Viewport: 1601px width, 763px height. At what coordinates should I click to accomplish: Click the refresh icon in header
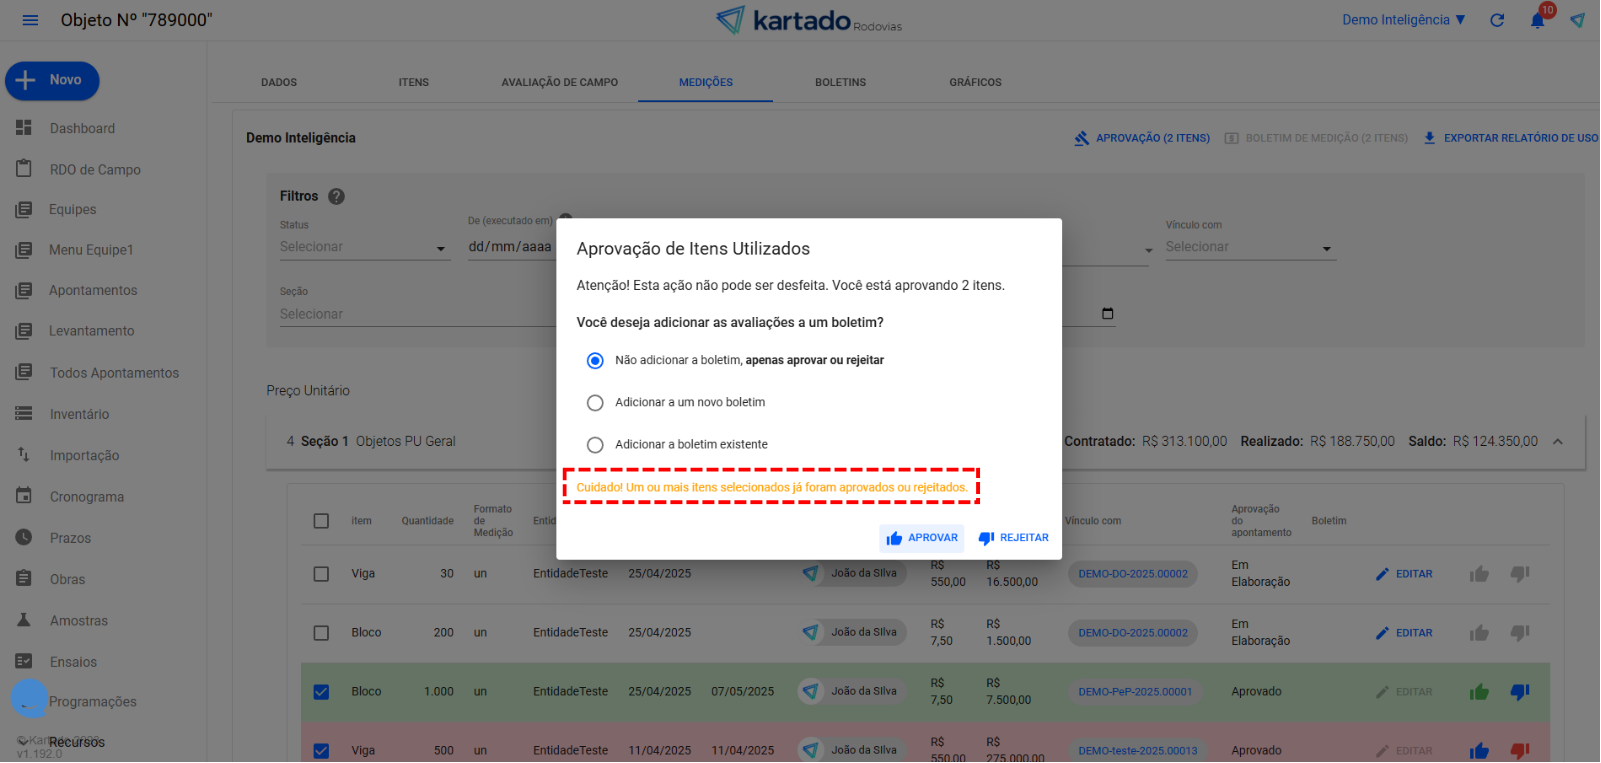click(x=1496, y=20)
